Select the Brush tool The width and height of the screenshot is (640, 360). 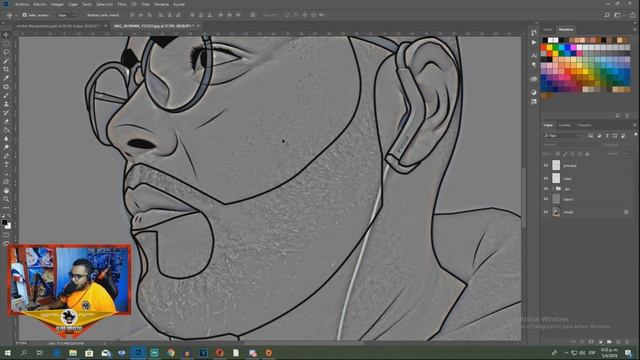(x=6, y=96)
